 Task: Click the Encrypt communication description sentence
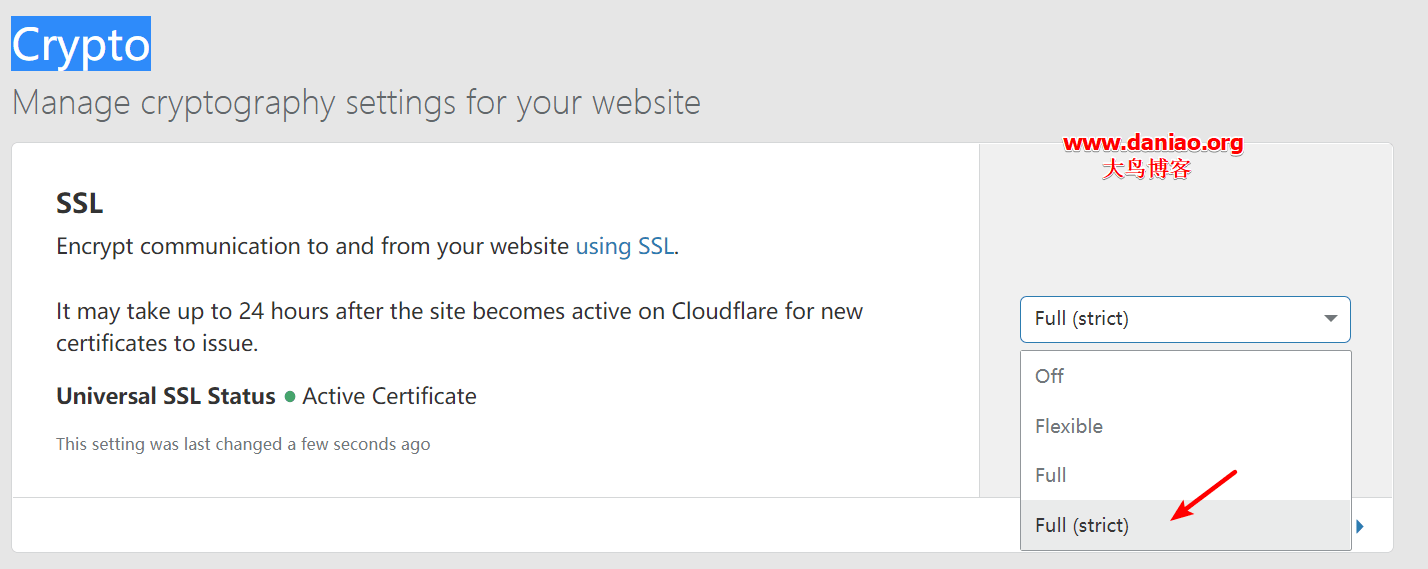coord(368,246)
